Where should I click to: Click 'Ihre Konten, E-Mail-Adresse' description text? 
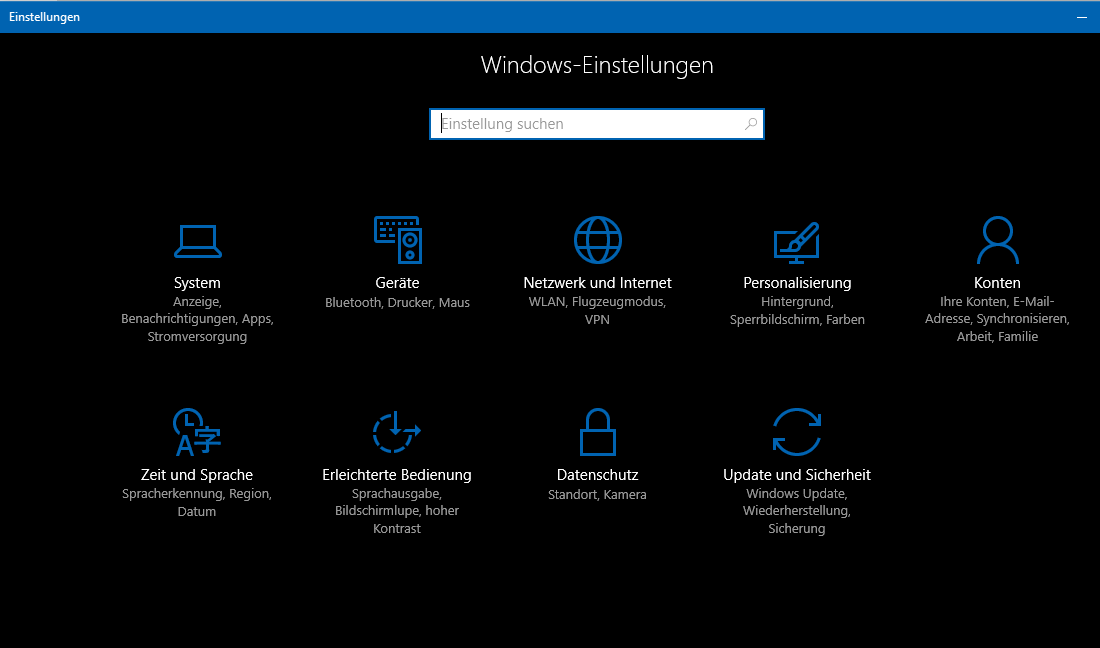pos(997,319)
